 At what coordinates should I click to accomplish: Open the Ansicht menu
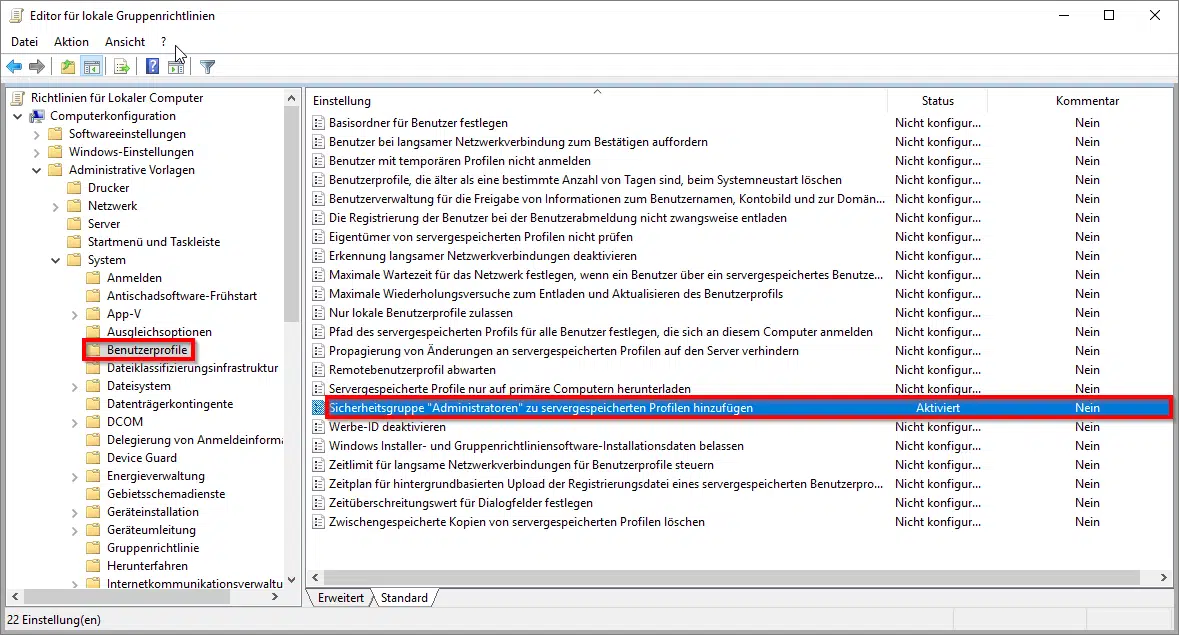[x=125, y=42]
